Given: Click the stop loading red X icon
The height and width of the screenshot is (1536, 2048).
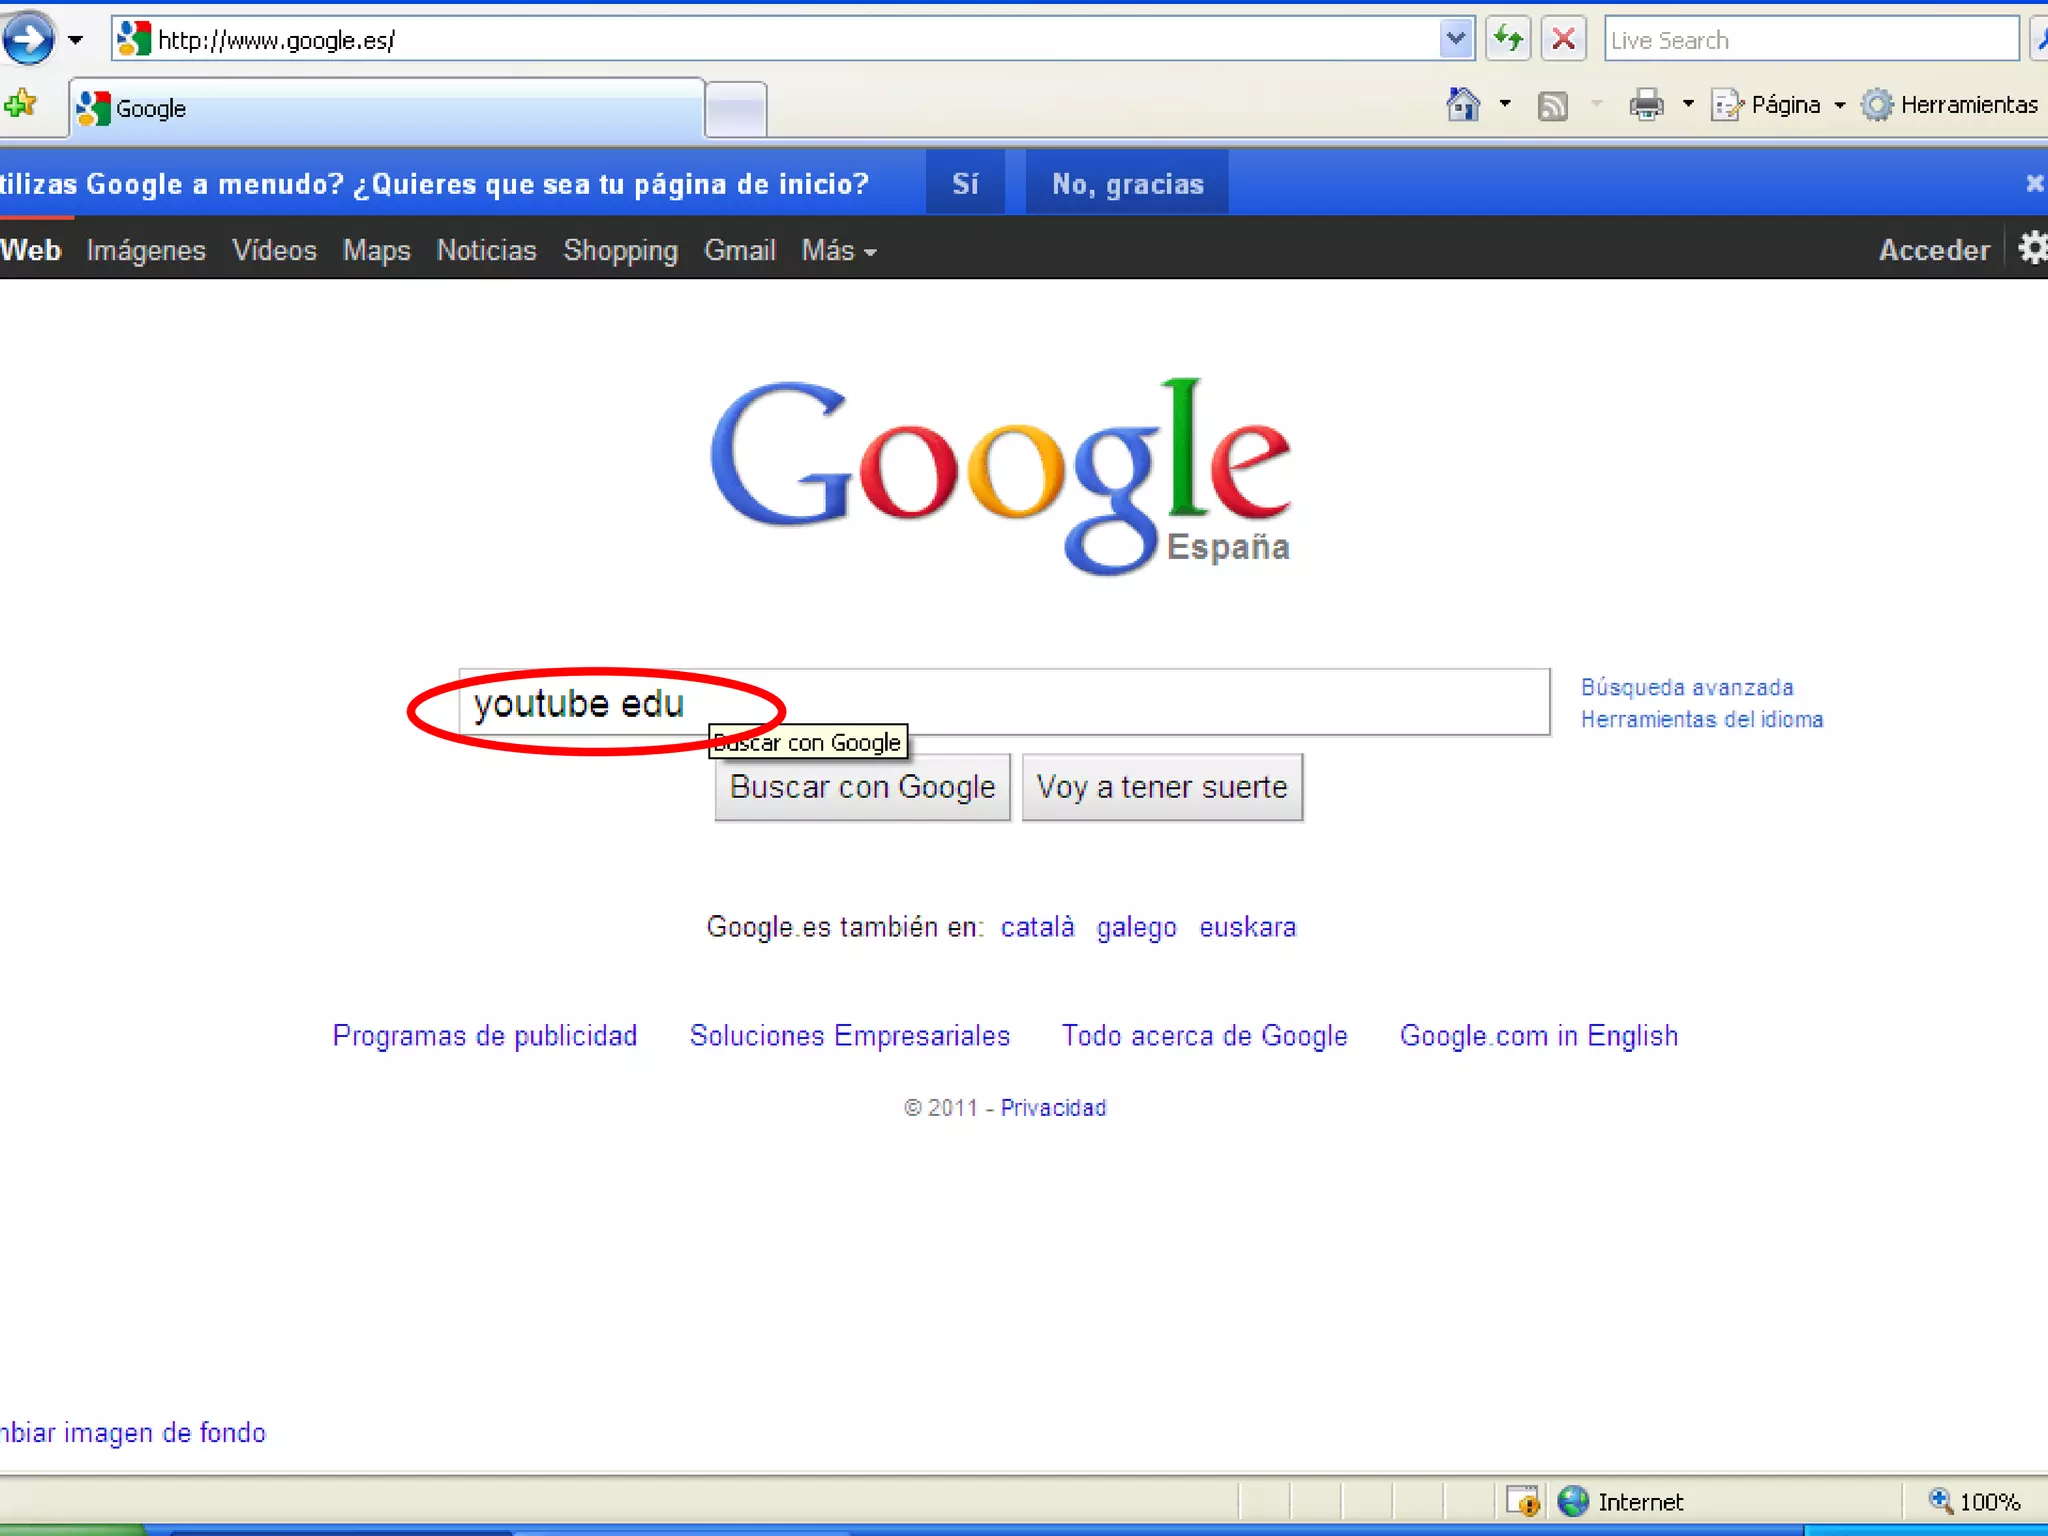Looking at the screenshot, I should (1564, 40).
